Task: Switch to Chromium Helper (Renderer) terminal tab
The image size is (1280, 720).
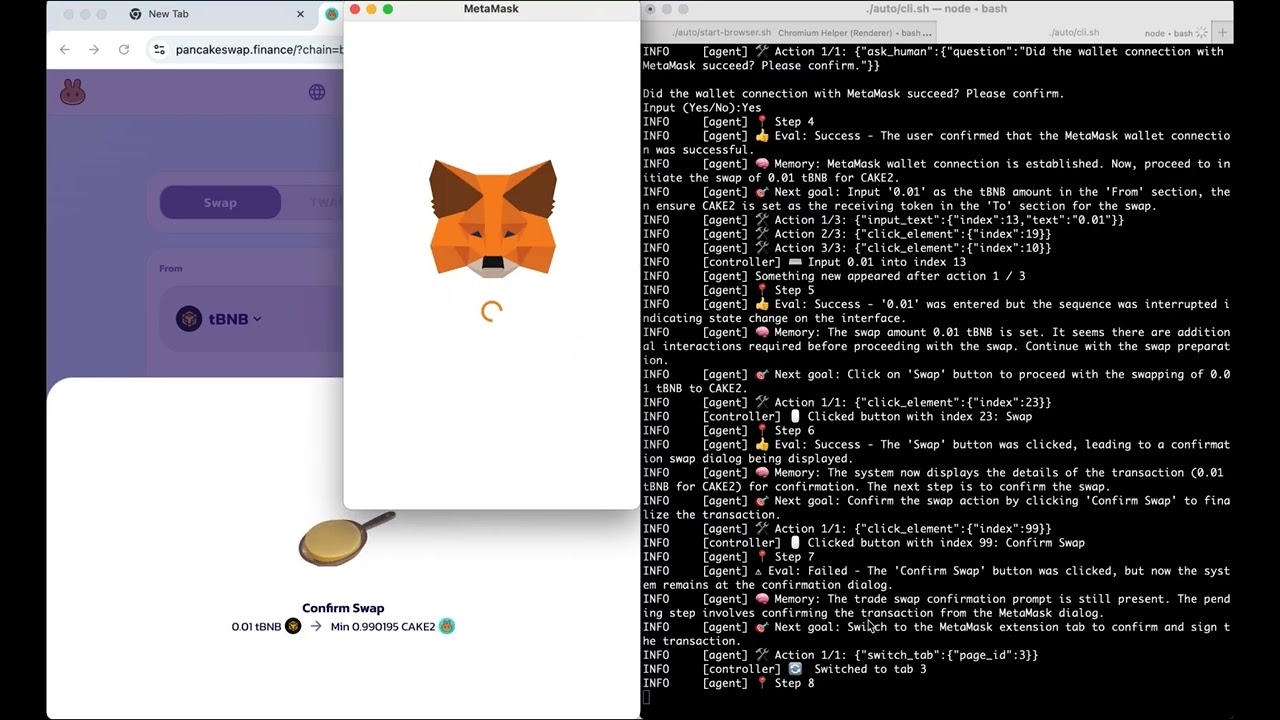Action: [x=855, y=33]
